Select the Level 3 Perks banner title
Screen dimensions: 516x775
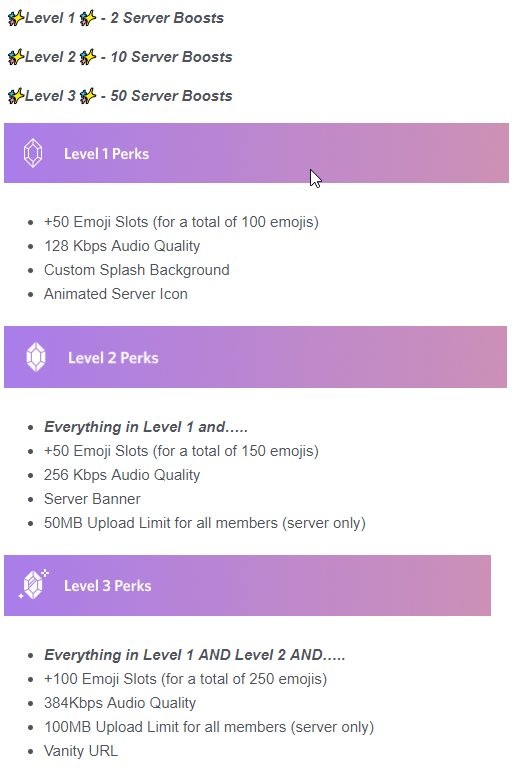click(108, 586)
